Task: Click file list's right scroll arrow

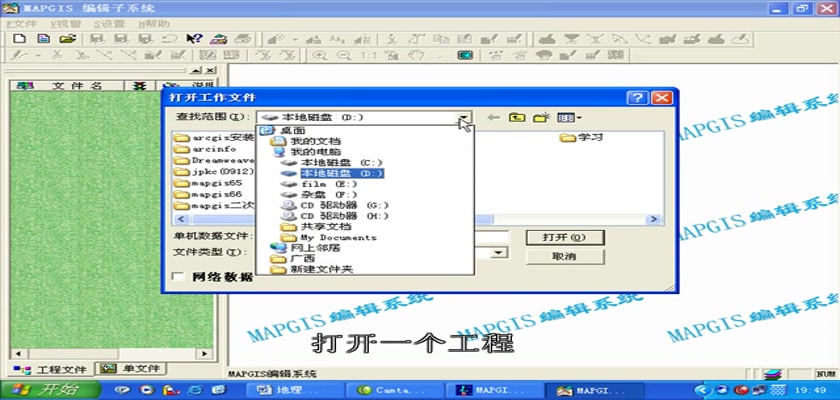Action: 652,219
